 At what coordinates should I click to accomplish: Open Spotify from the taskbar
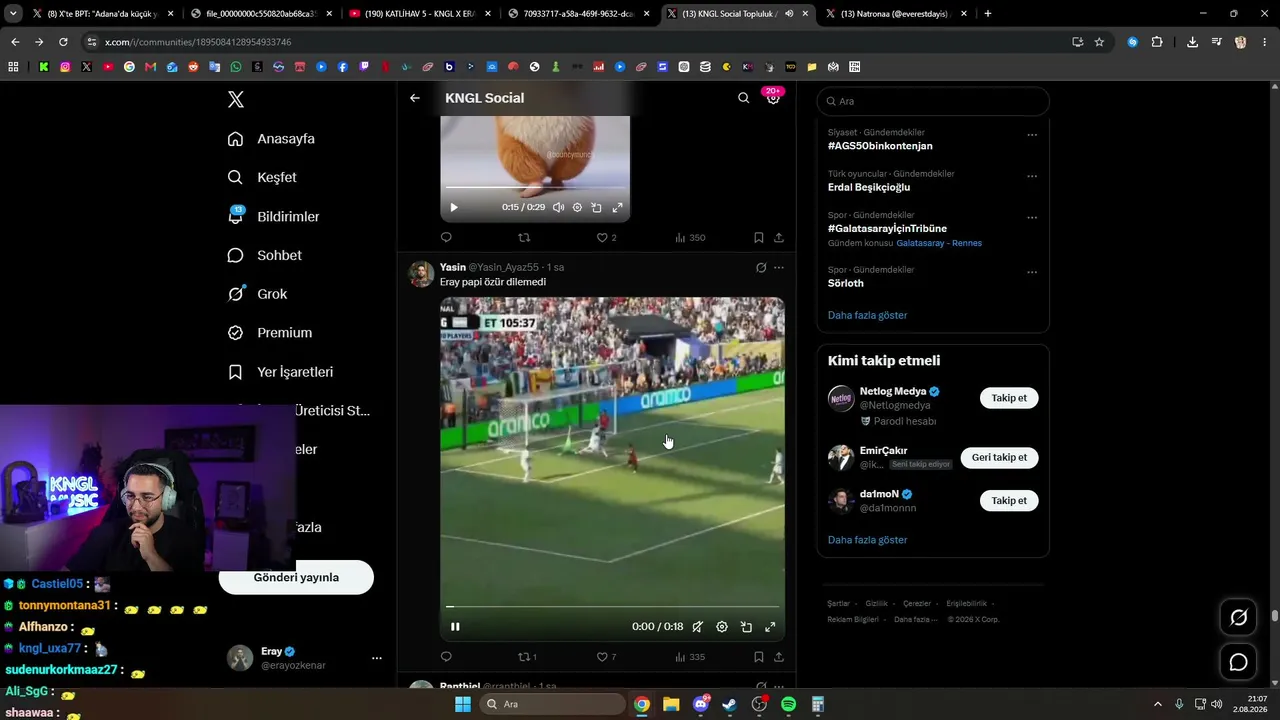point(788,704)
